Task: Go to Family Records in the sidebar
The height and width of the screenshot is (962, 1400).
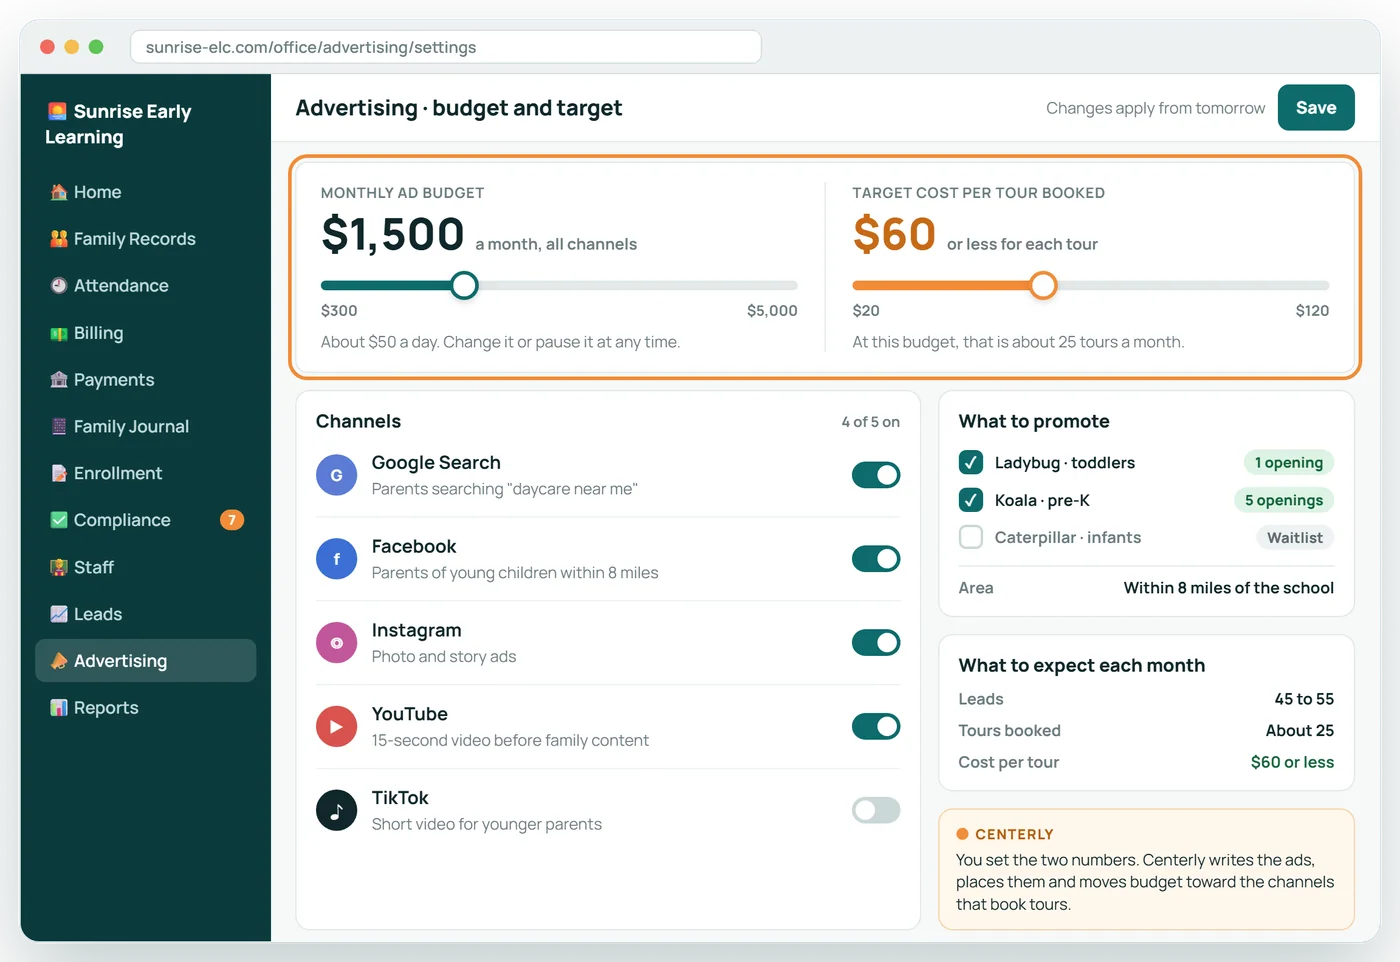Action: (146, 239)
